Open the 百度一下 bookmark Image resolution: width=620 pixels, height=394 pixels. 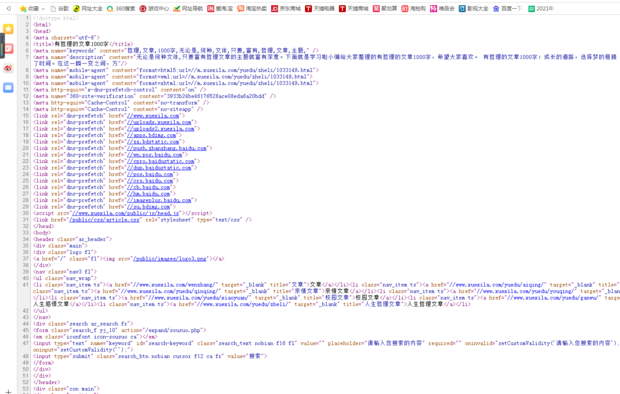(x=508, y=8)
